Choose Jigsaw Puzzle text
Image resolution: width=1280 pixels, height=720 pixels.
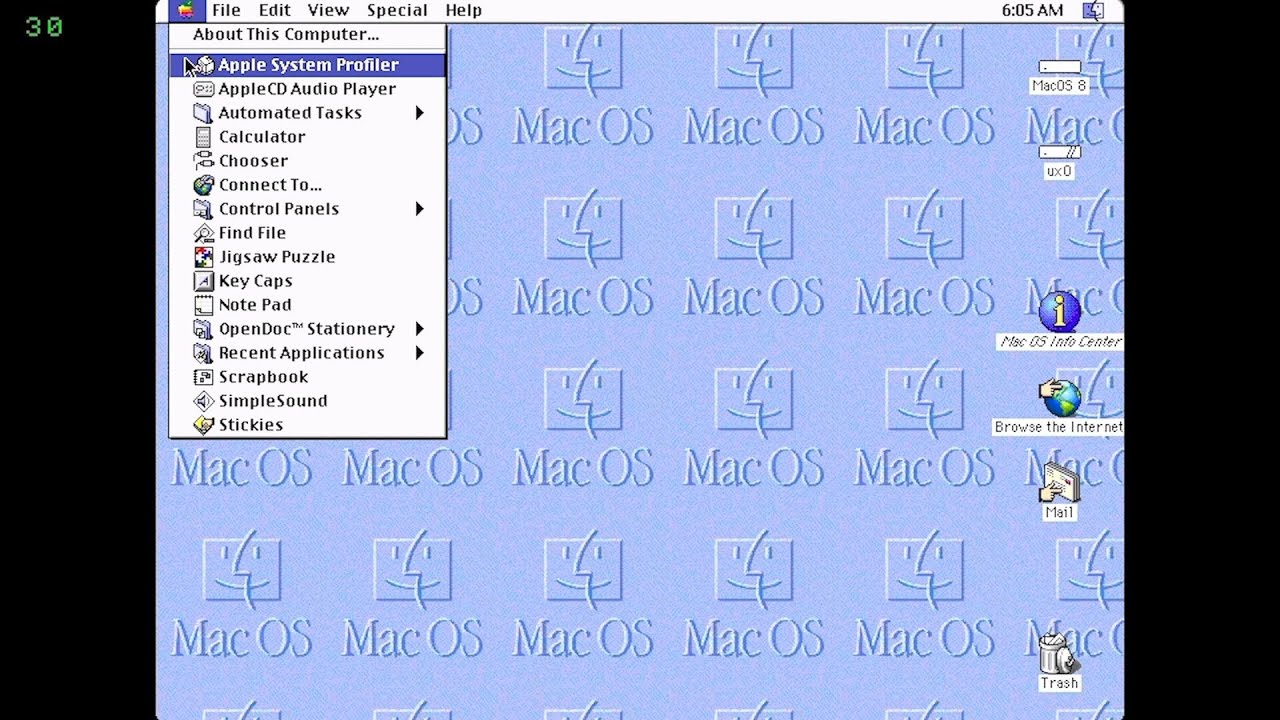[277, 257]
